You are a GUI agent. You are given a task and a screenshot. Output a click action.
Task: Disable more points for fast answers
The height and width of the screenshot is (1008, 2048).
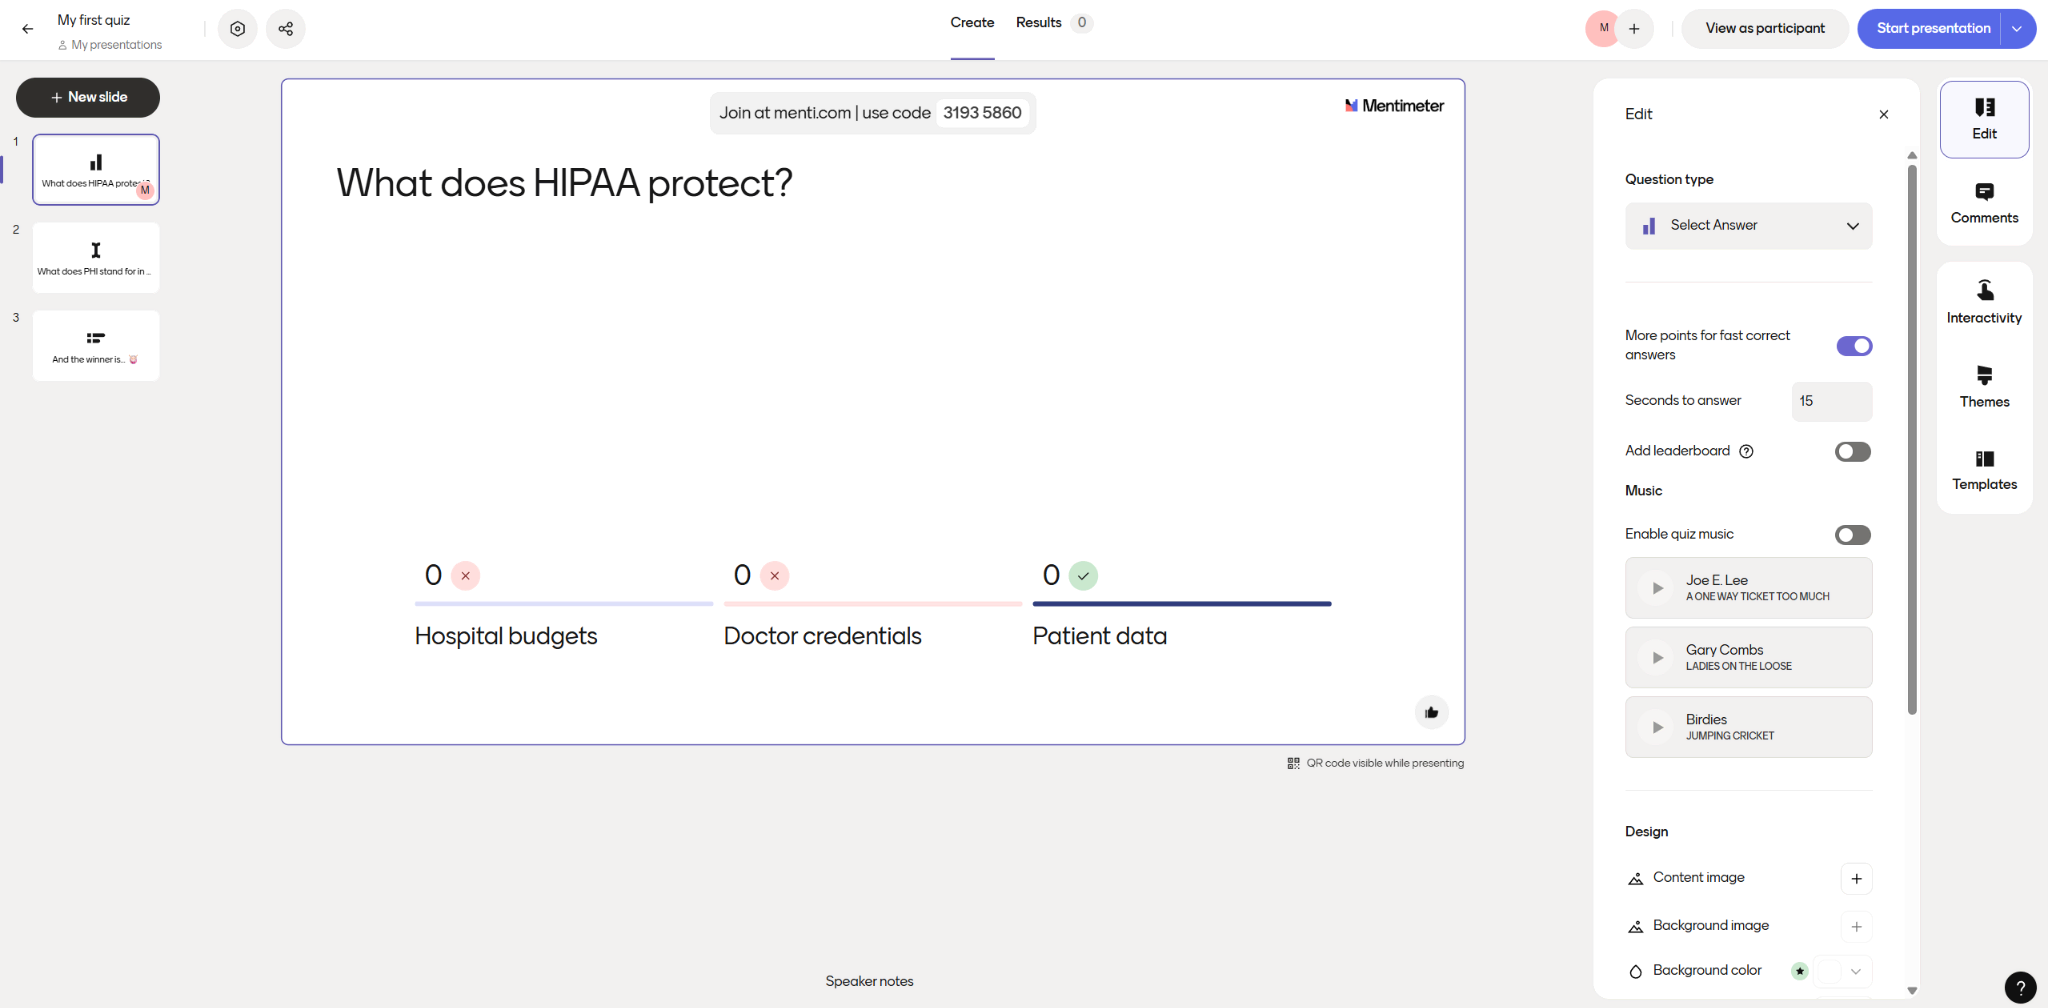click(x=1854, y=346)
